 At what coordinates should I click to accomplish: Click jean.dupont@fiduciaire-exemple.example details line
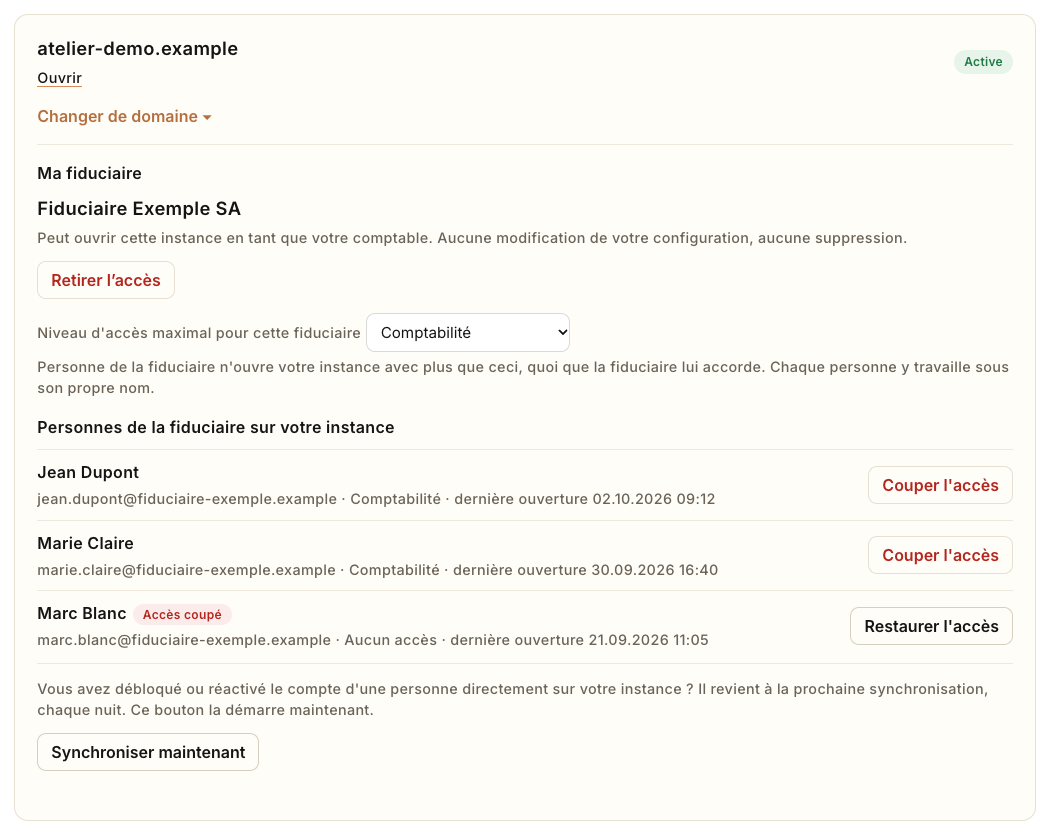pyautogui.click(x=376, y=499)
